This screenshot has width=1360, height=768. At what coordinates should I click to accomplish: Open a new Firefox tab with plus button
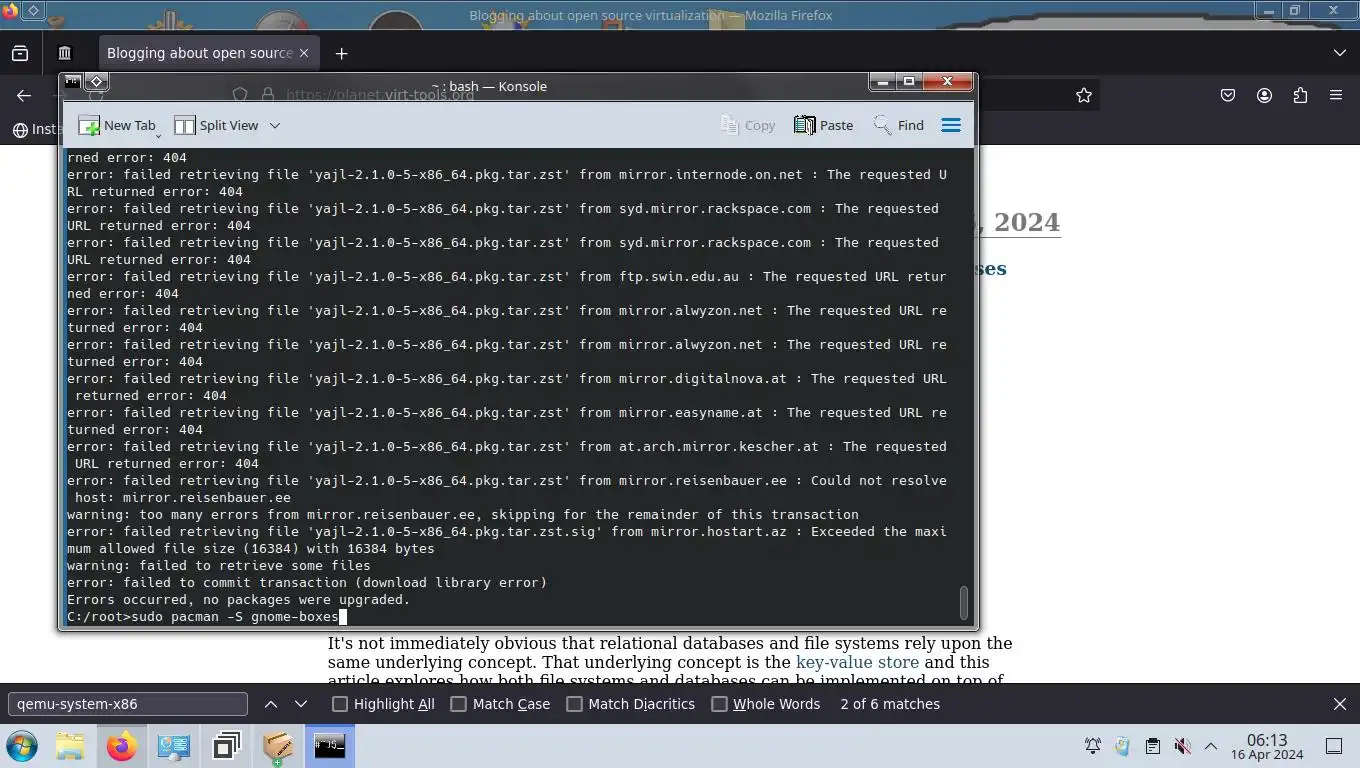coord(341,53)
